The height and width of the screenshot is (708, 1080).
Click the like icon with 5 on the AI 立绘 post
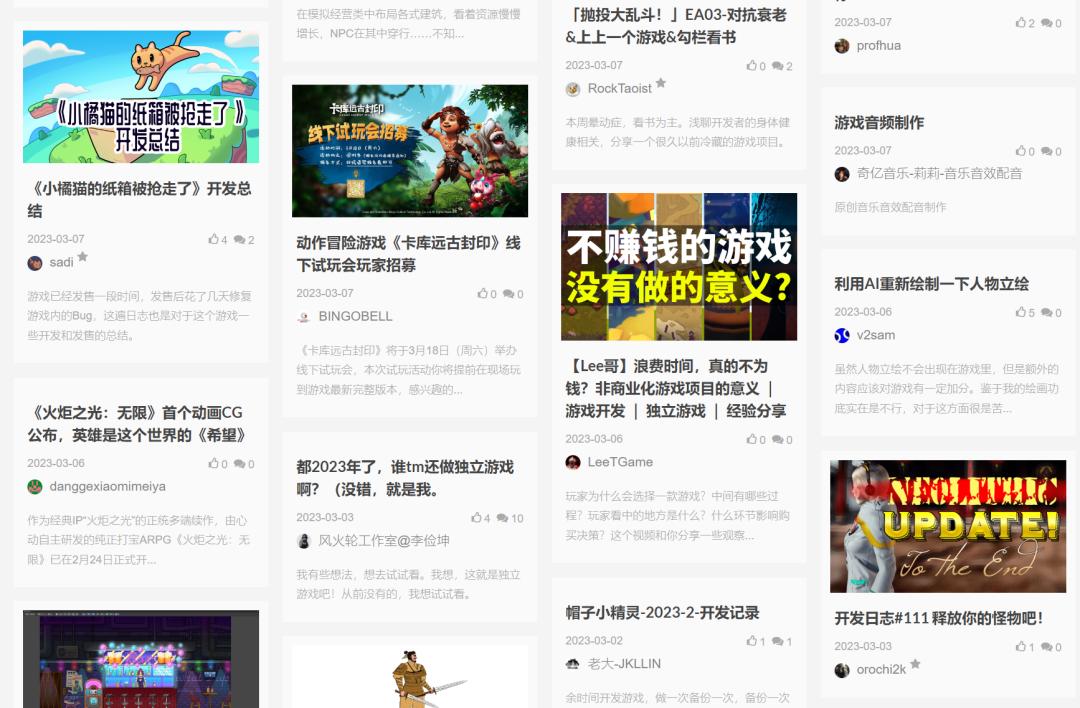pos(1020,312)
